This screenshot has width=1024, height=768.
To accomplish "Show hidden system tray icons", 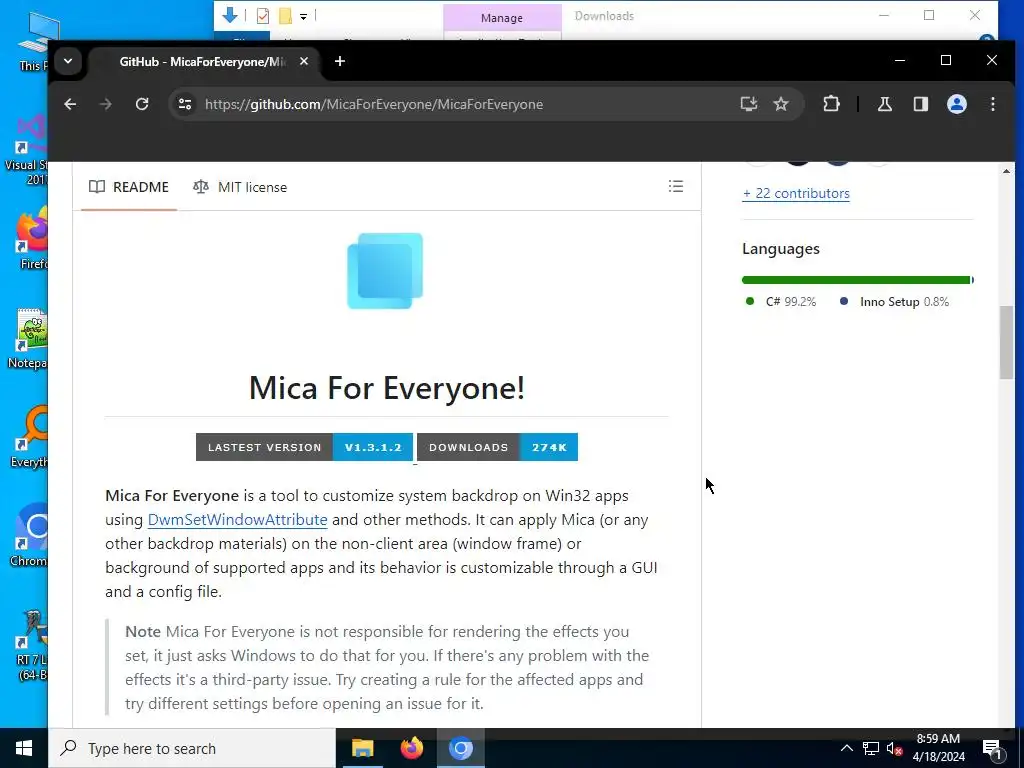I will (846, 748).
